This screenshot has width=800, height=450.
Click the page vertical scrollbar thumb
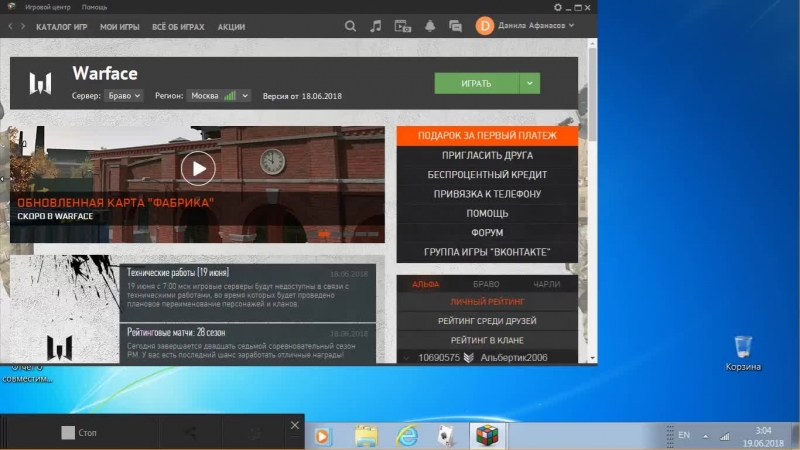(x=592, y=96)
